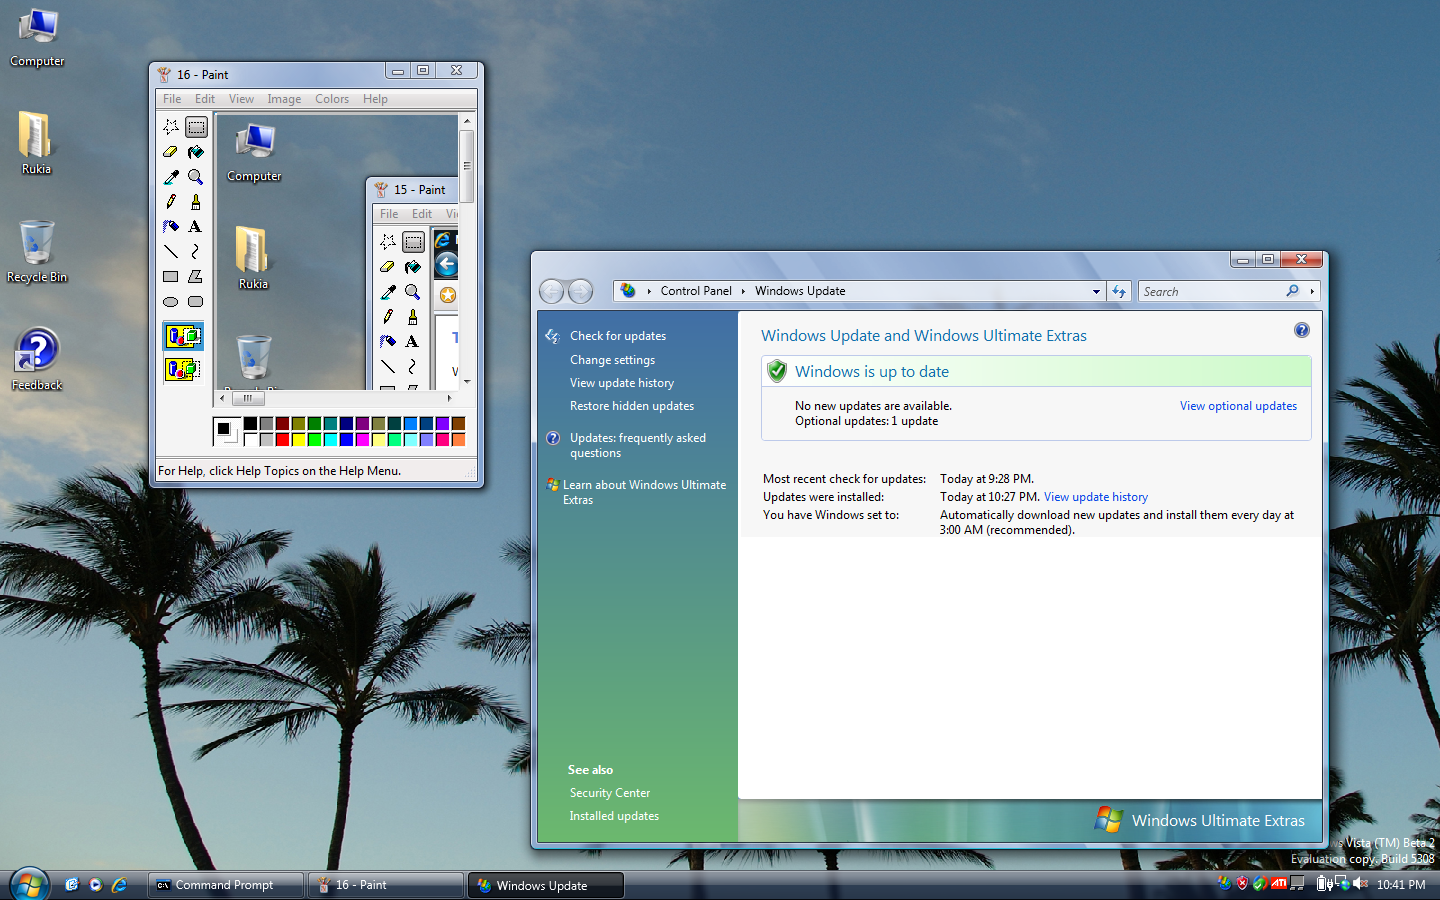This screenshot has width=1440, height=900.
Task: Open the Image menu in Paint
Action: coord(284,99)
